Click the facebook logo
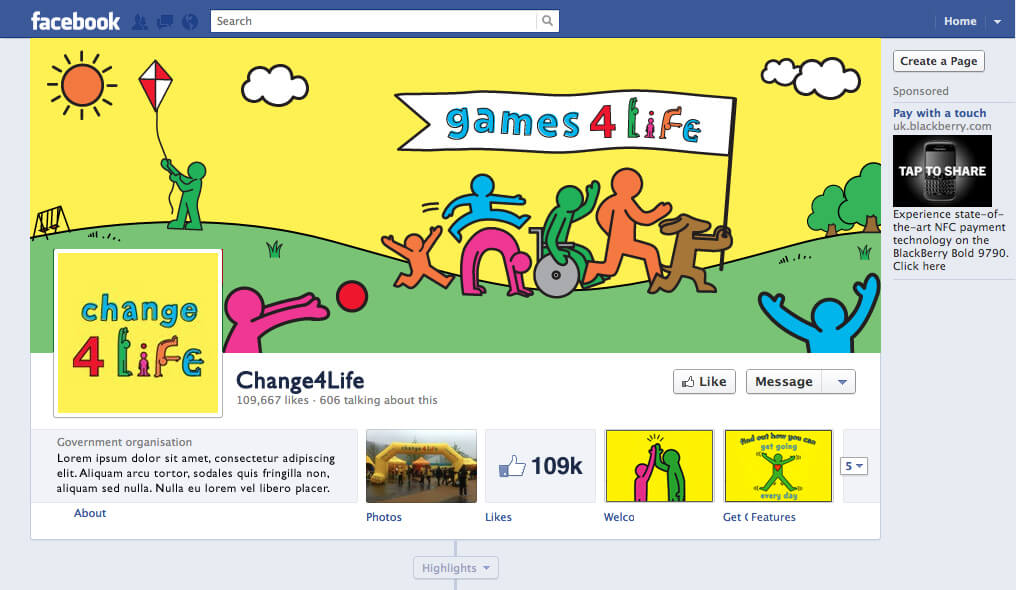Screen dimensions: 1016x590 (75, 21)
